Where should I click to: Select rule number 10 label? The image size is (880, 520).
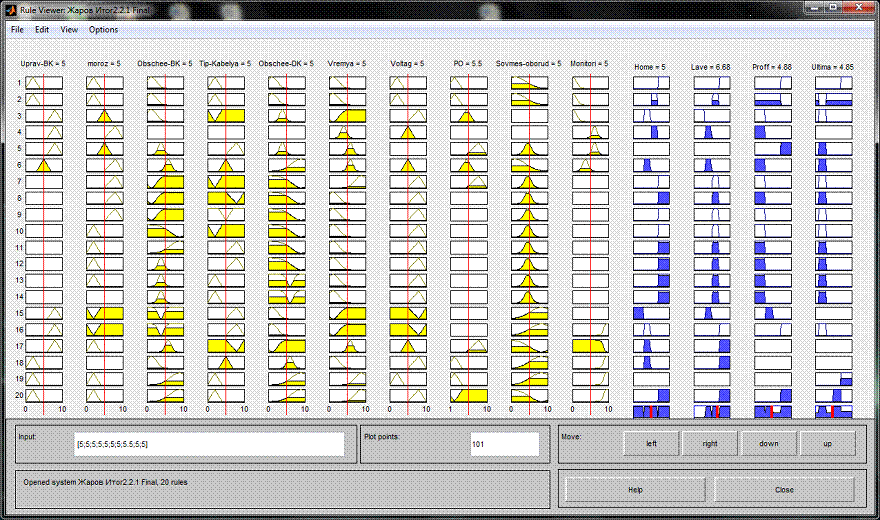click(x=18, y=231)
